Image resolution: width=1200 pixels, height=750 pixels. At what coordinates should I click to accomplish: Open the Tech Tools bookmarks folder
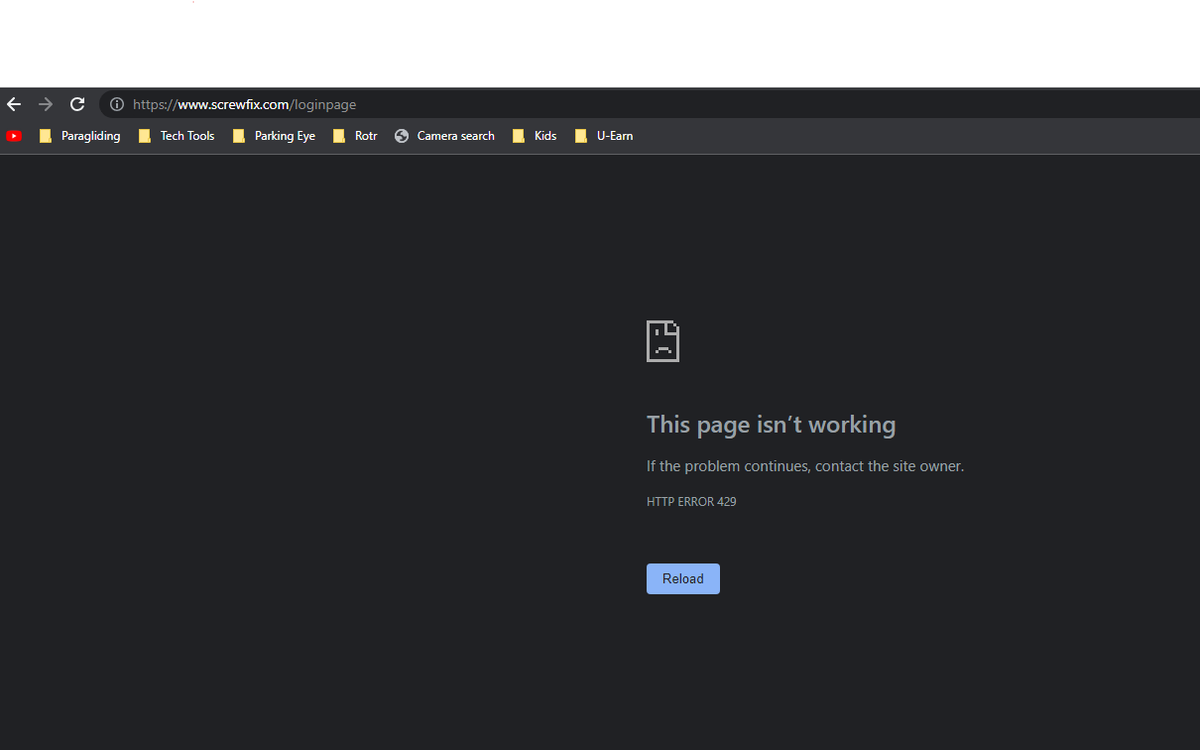pos(176,136)
